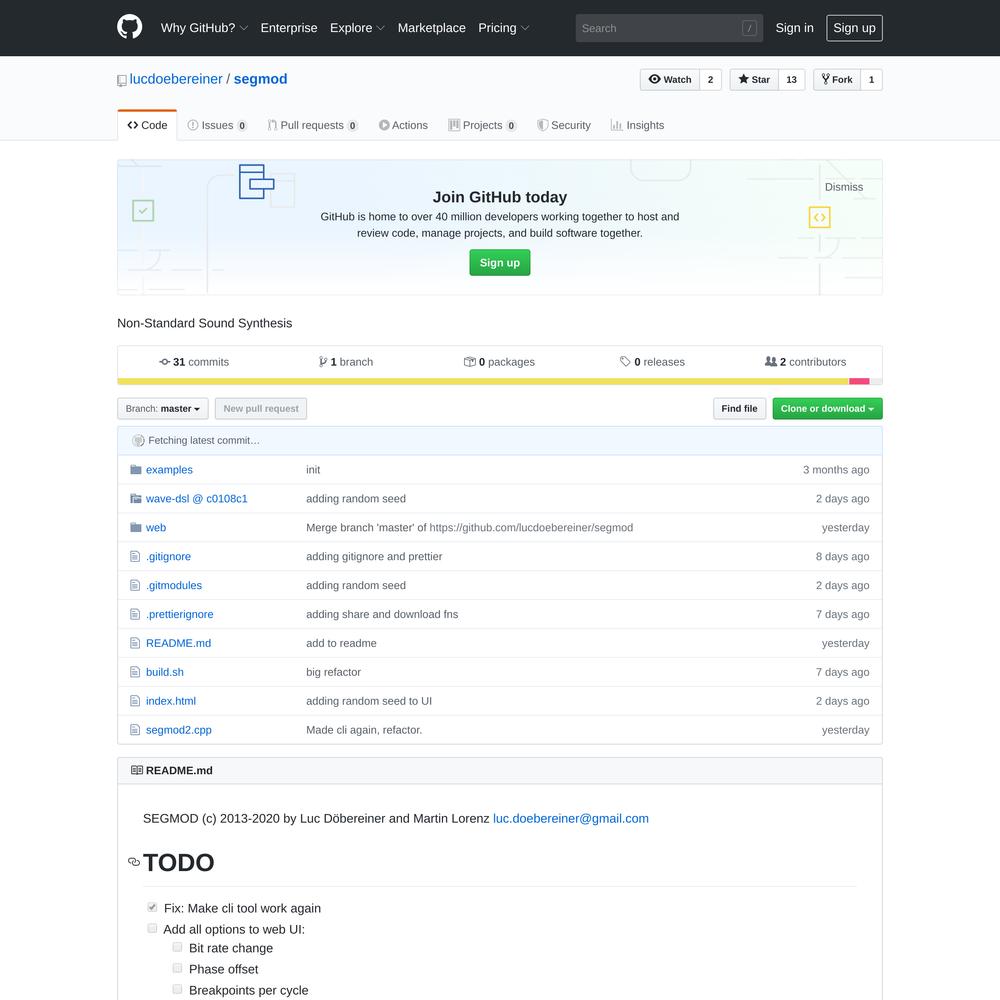Viewport: 1000px width, 1000px height.
Task: Open the star count 13
Action: pyautogui.click(x=791, y=80)
